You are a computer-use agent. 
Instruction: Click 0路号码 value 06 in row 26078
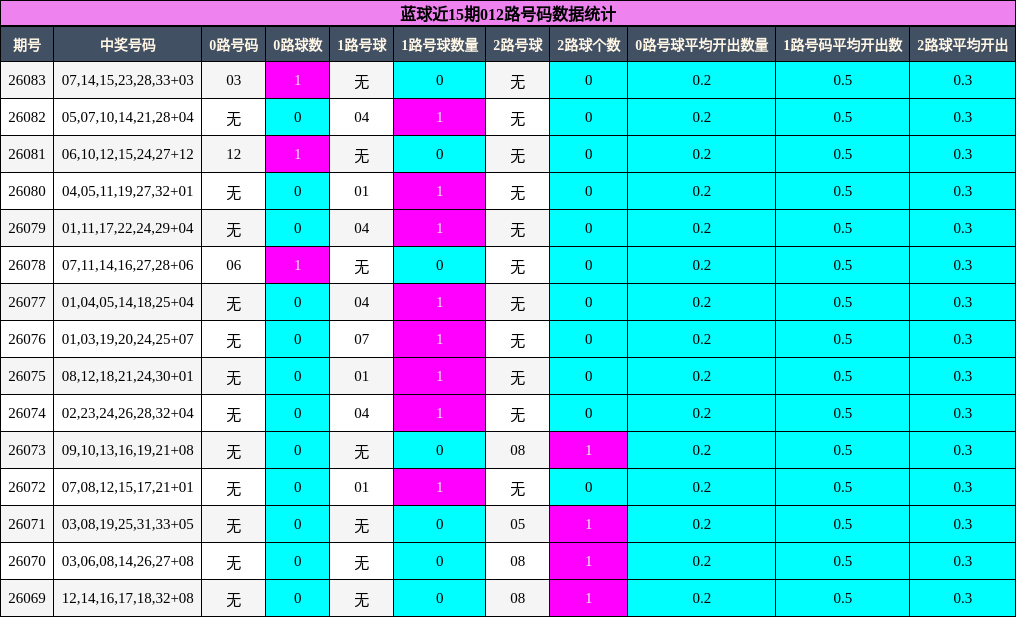pyautogui.click(x=233, y=265)
